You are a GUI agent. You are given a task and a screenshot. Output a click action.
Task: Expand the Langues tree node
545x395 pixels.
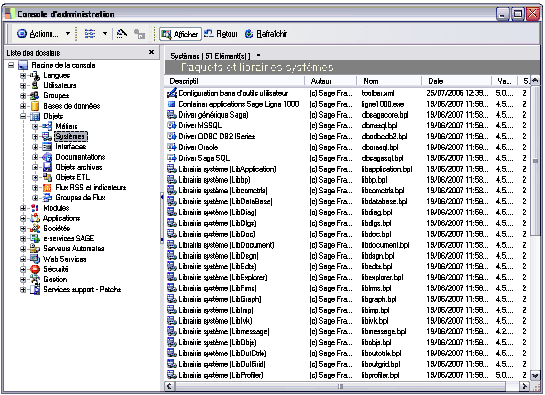pos(23,75)
